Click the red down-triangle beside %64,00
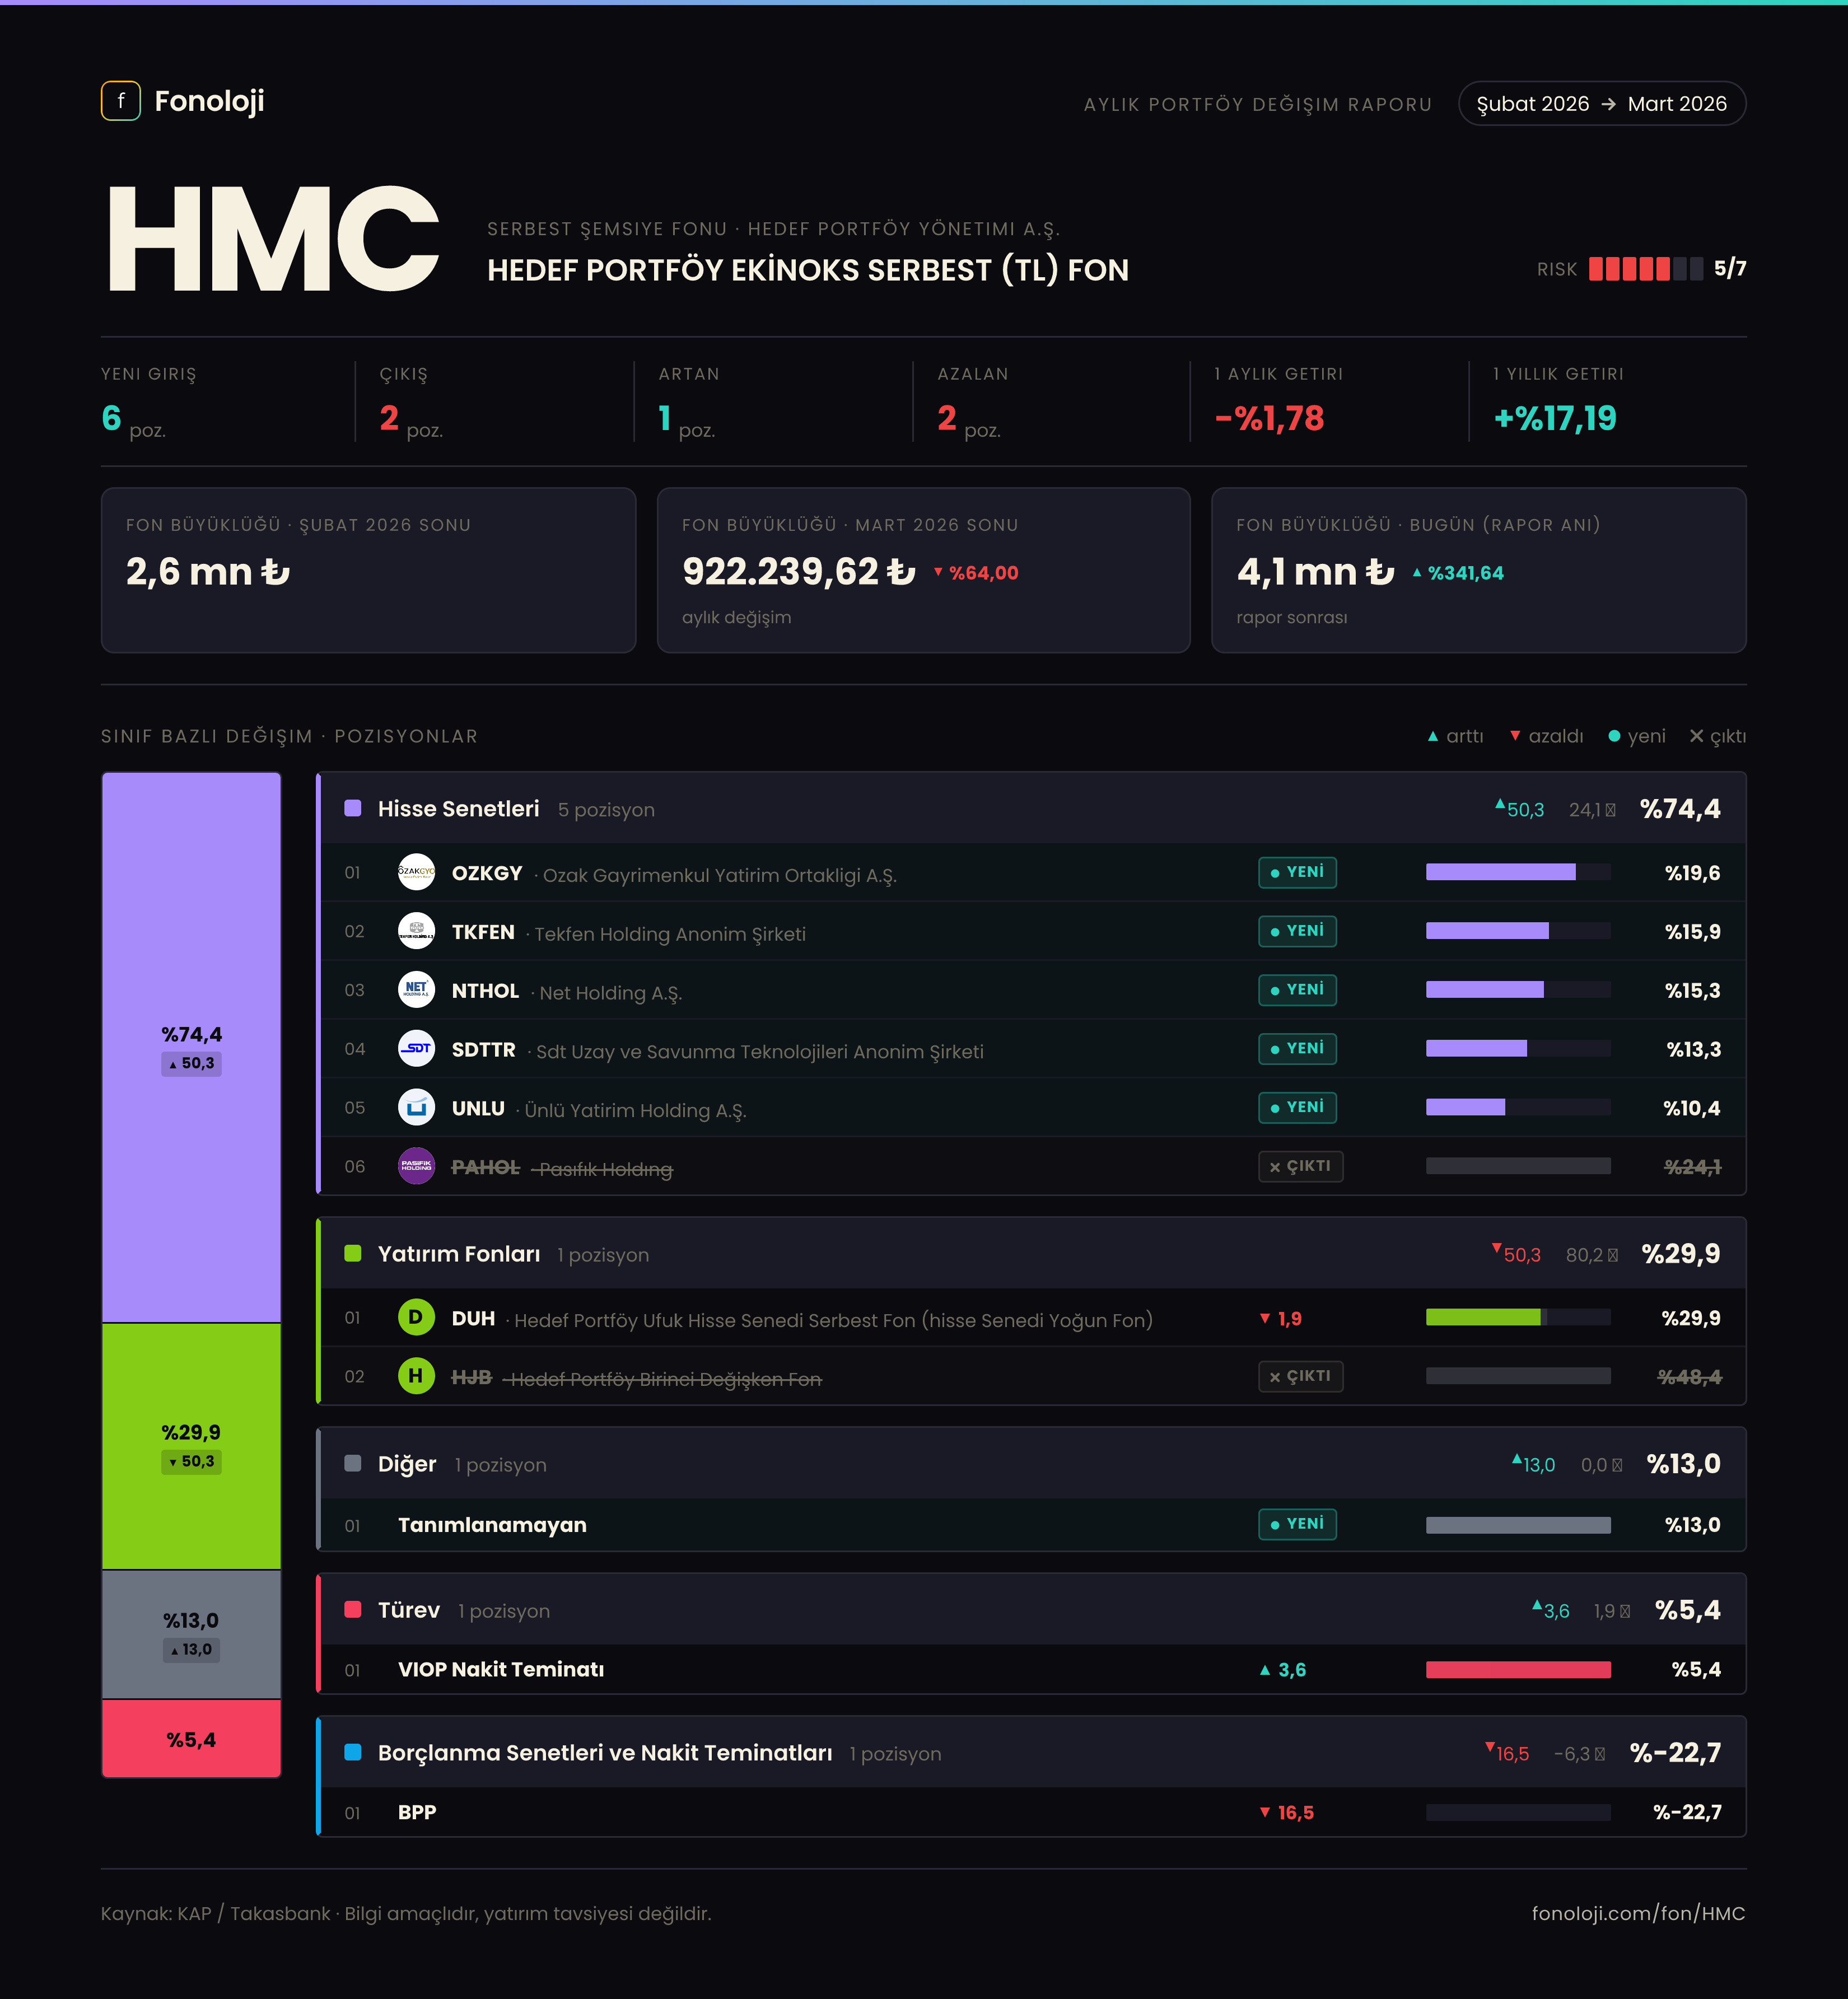Image resolution: width=1848 pixels, height=1999 pixels. click(938, 572)
